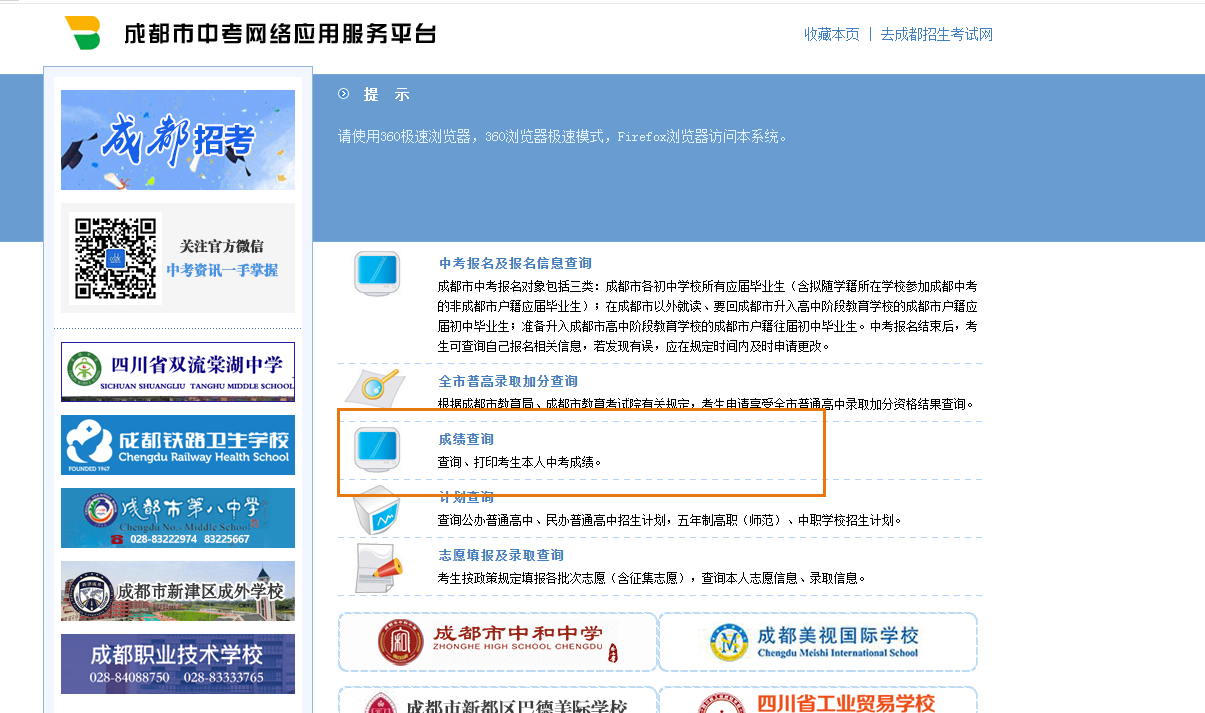1205x713 pixels.
Task: Open 四川省双流棠湖中学 banner
Action: click(178, 372)
